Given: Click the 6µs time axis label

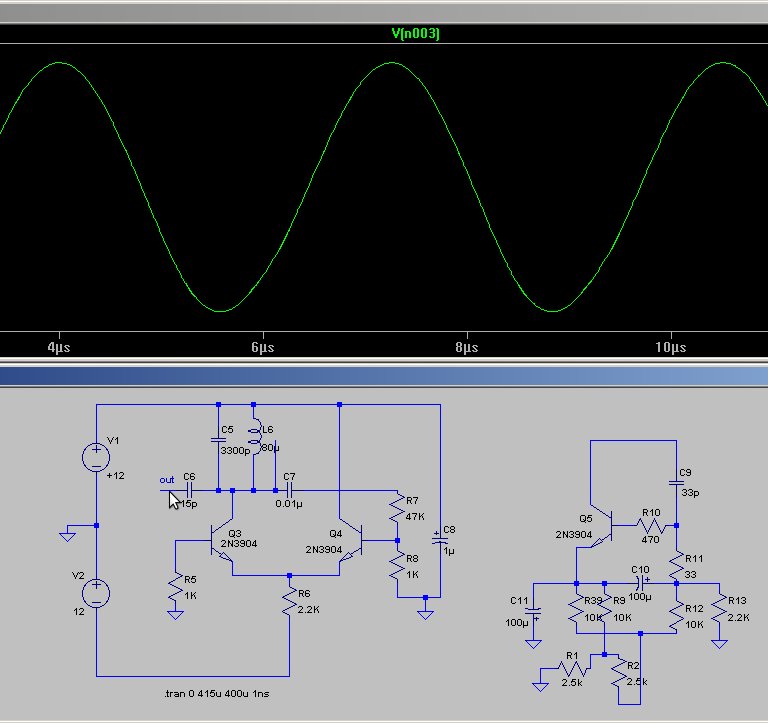Looking at the screenshot, I should [x=262, y=347].
